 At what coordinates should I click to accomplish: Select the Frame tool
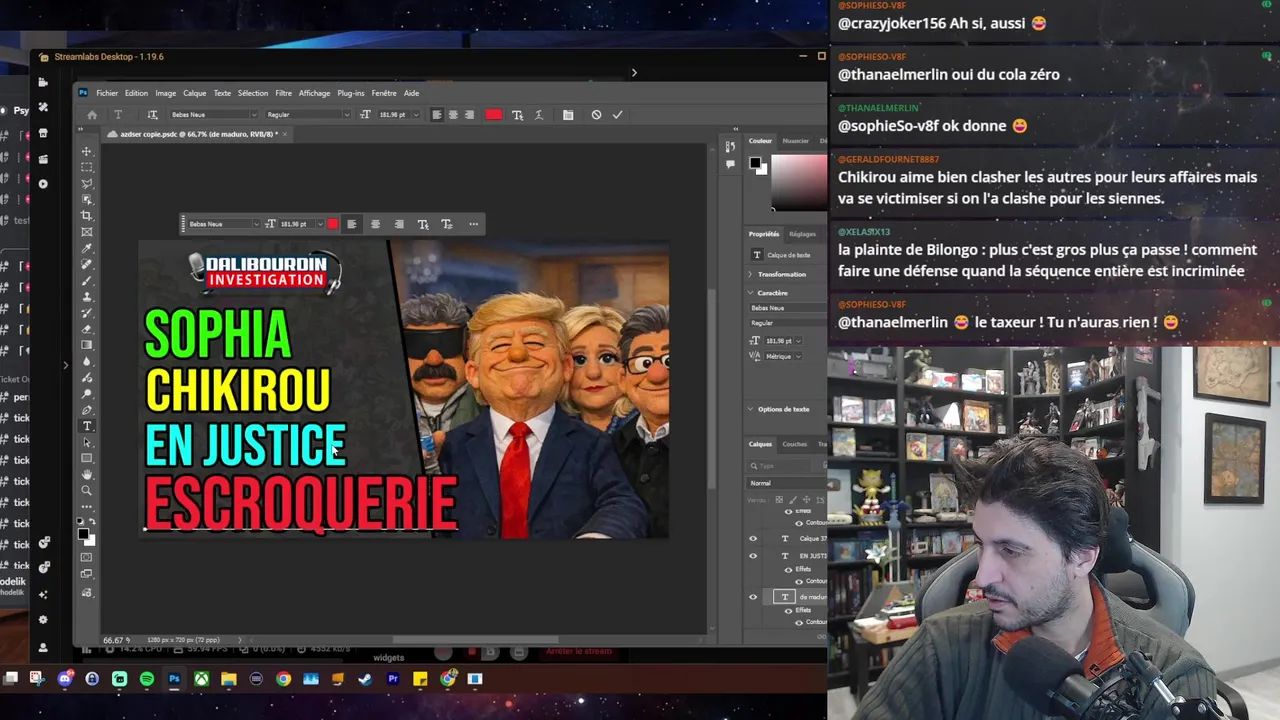(x=87, y=232)
